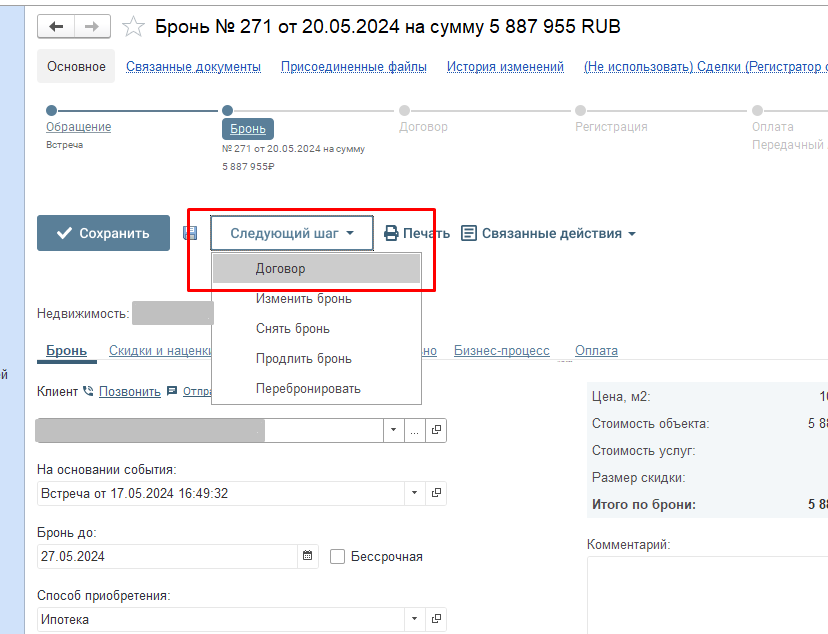The width and height of the screenshot is (828, 634).
Task: Switch to the Присоединенные файлы tab
Action: click(353, 67)
